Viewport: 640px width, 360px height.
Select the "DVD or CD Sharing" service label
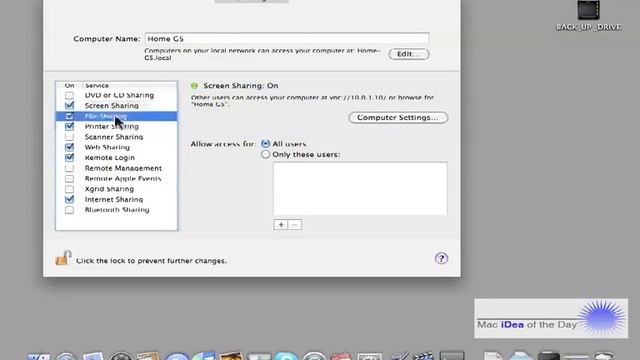[119, 95]
